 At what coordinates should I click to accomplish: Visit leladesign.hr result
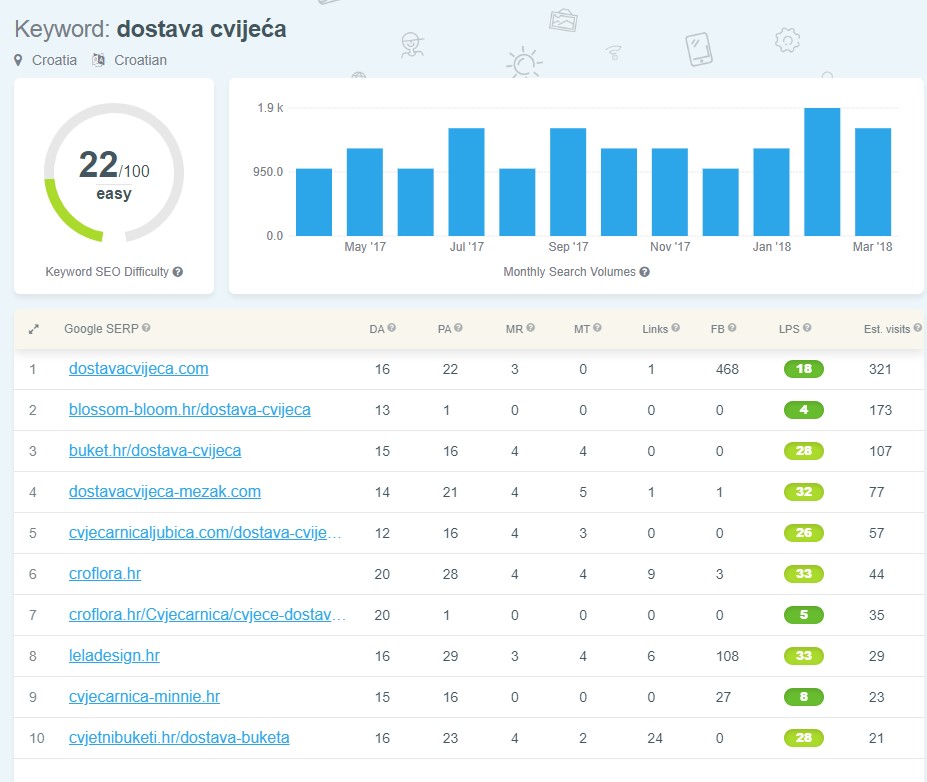click(x=114, y=656)
